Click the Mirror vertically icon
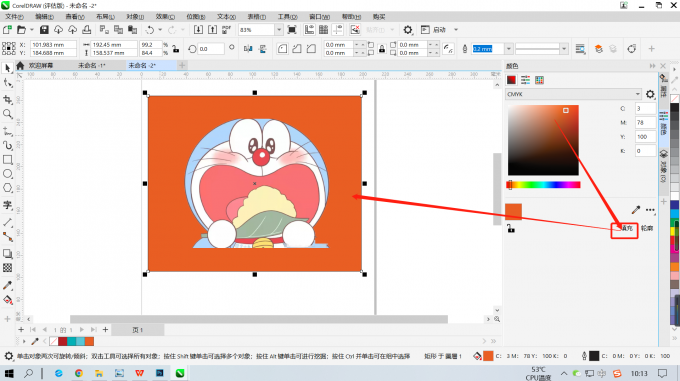 (x=263, y=49)
